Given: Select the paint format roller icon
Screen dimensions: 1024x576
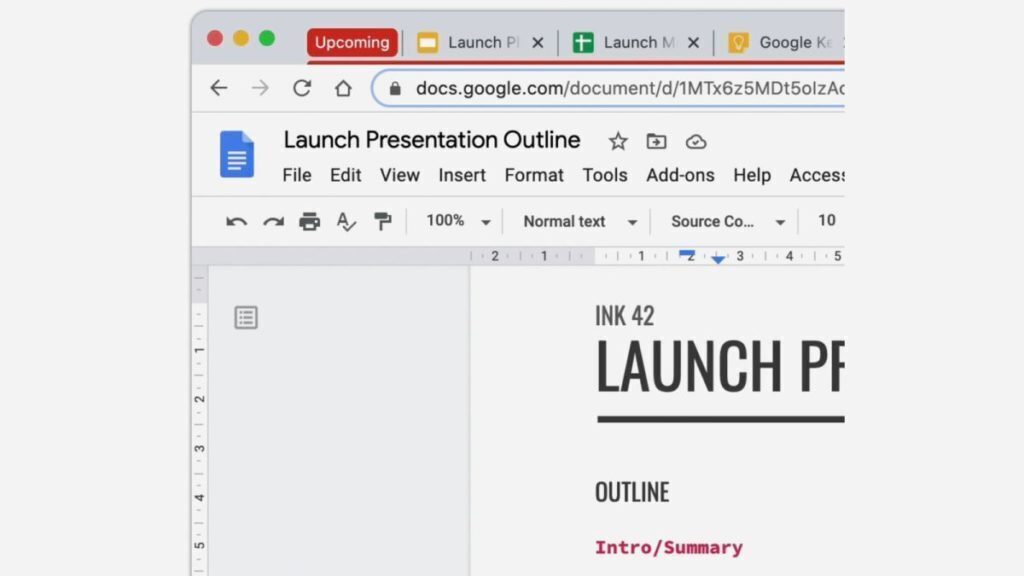Looking at the screenshot, I should (x=382, y=222).
